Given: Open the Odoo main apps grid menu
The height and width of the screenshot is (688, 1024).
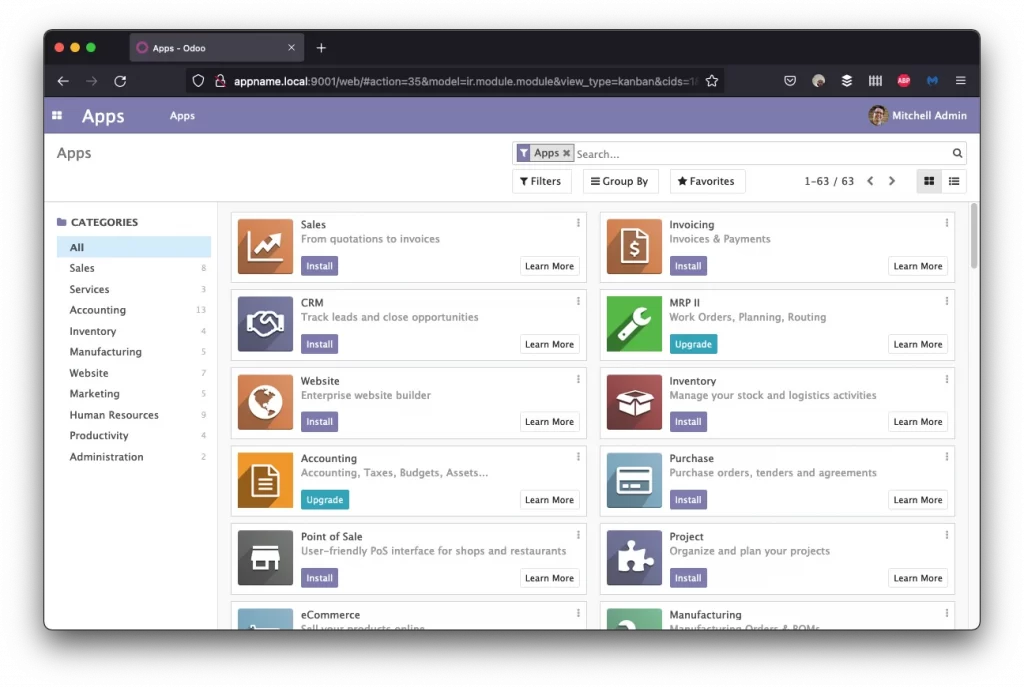Looking at the screenshot, I should tap(57, 116).
